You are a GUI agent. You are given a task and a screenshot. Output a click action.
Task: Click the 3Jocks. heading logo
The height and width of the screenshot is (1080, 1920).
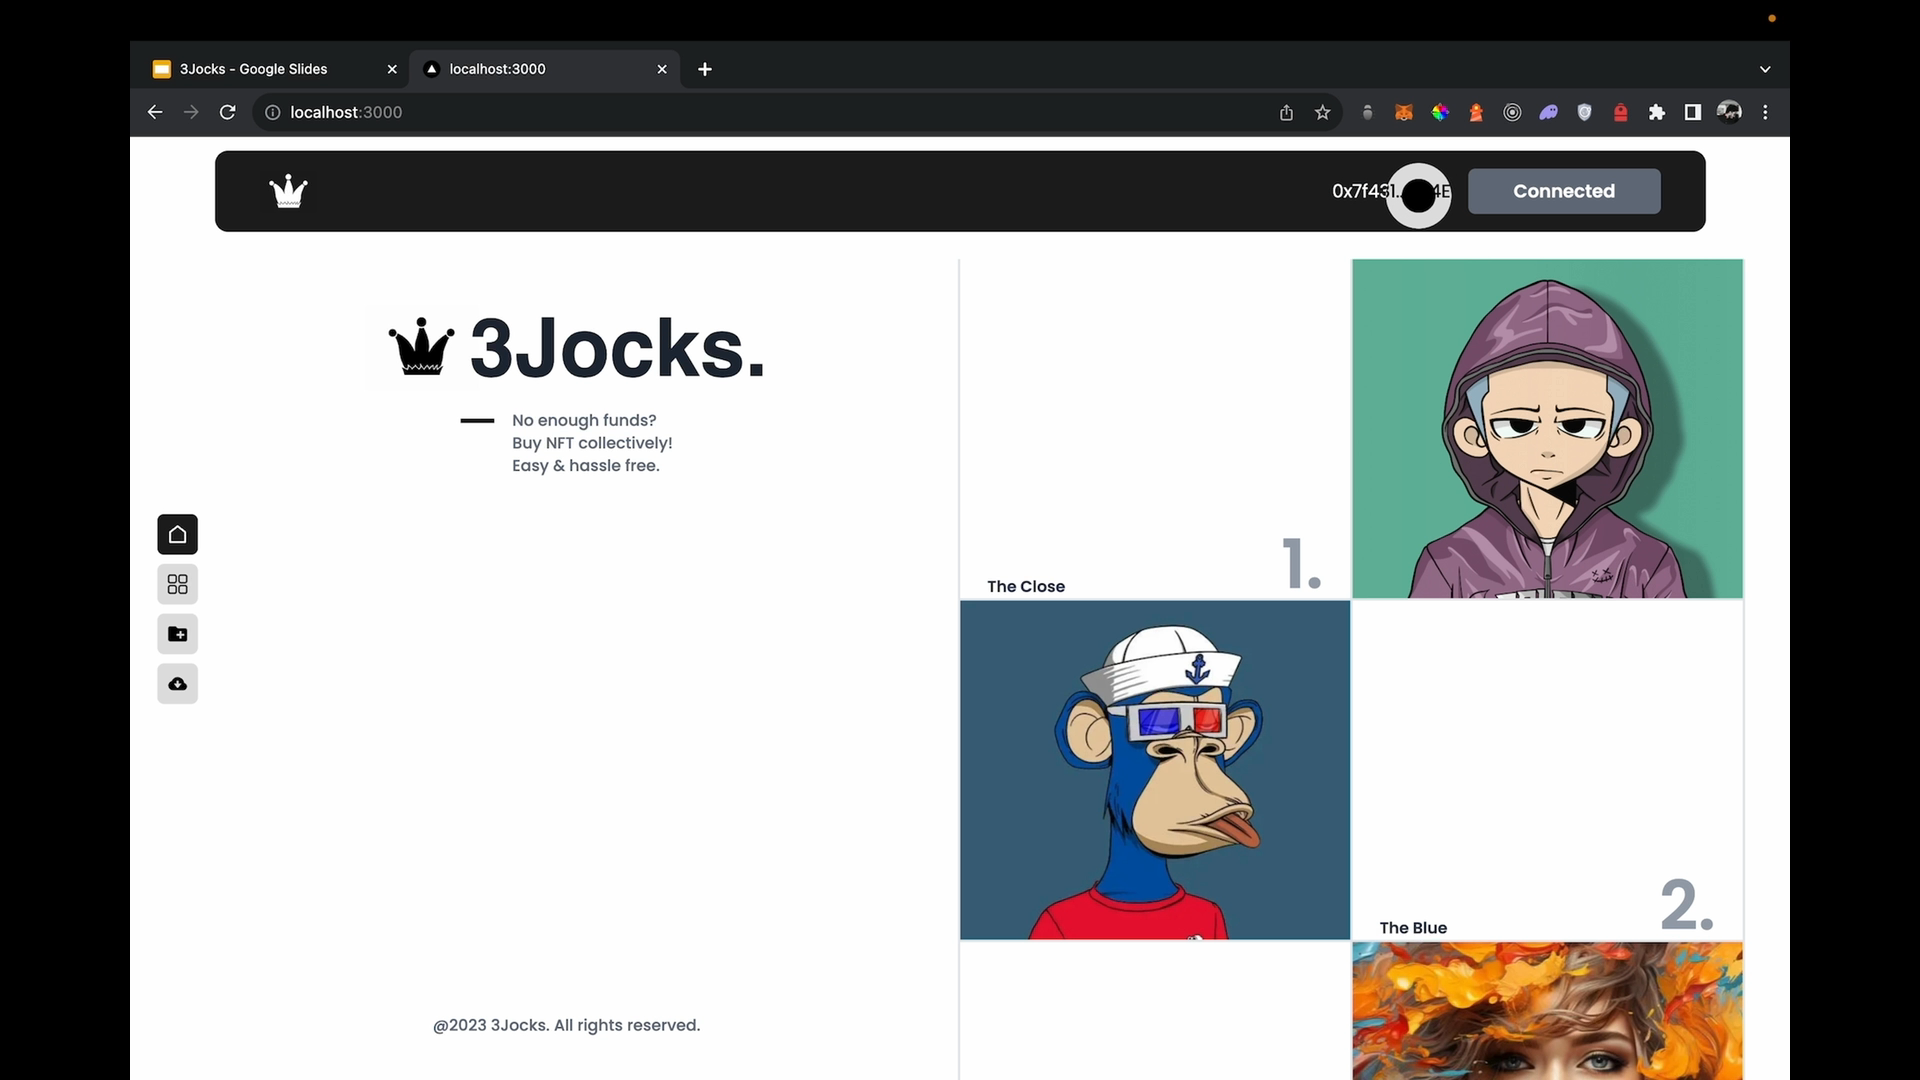coord(577,348)
